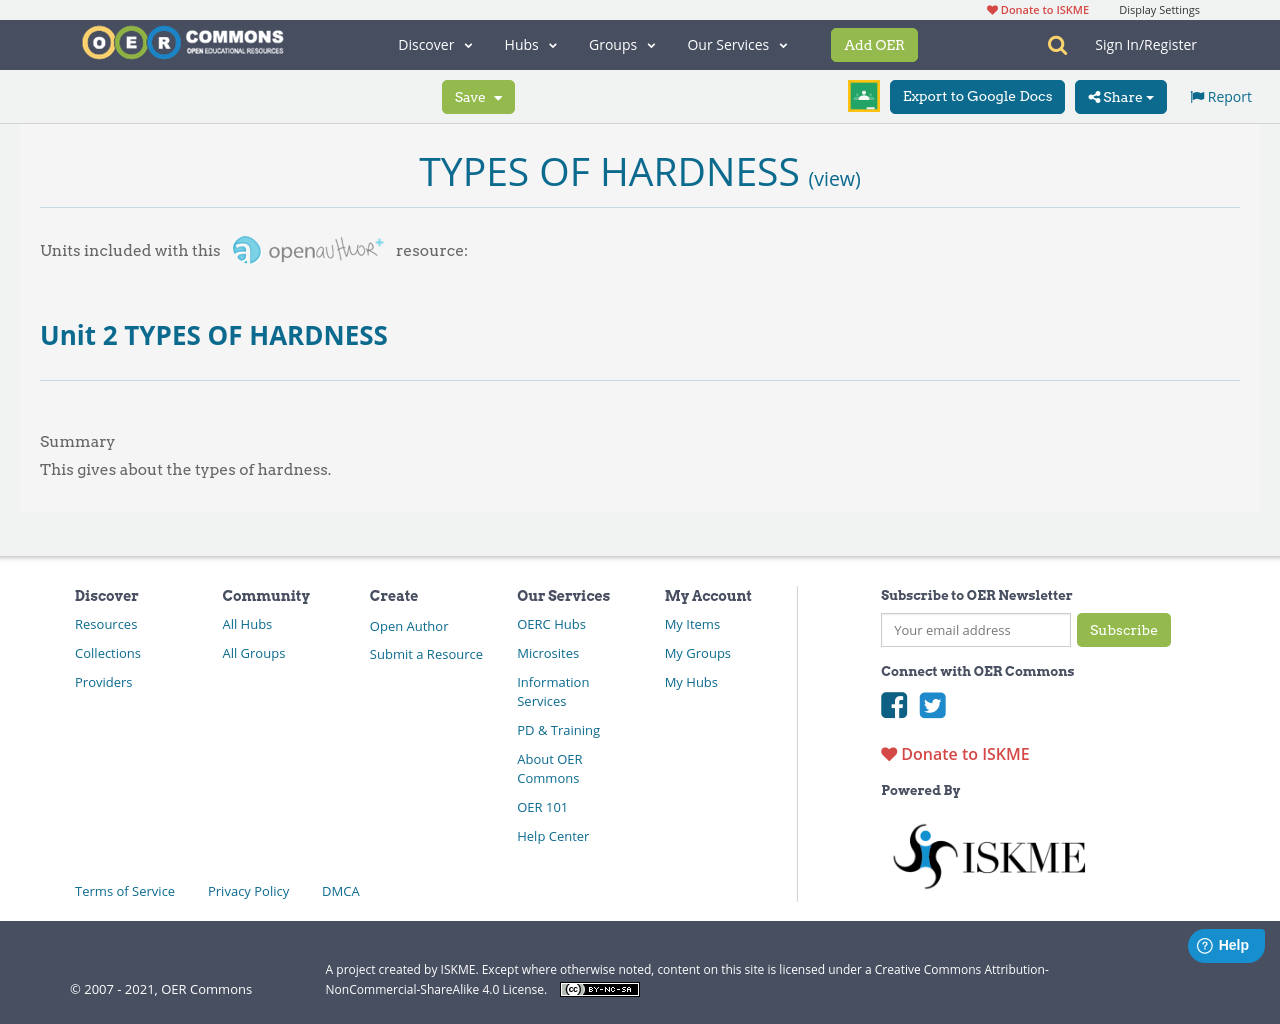
Task: Open the Hubs menu
Action: 530,44
